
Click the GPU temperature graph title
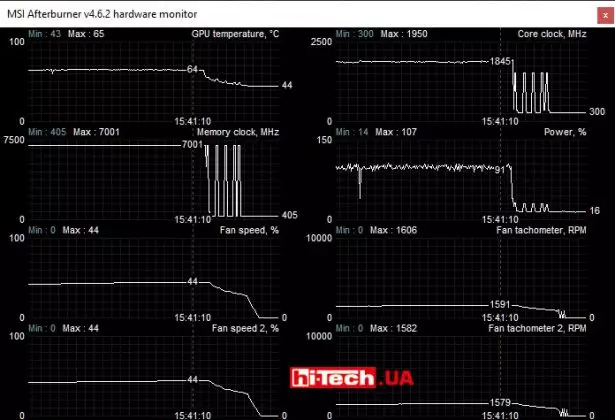(235, 34)
